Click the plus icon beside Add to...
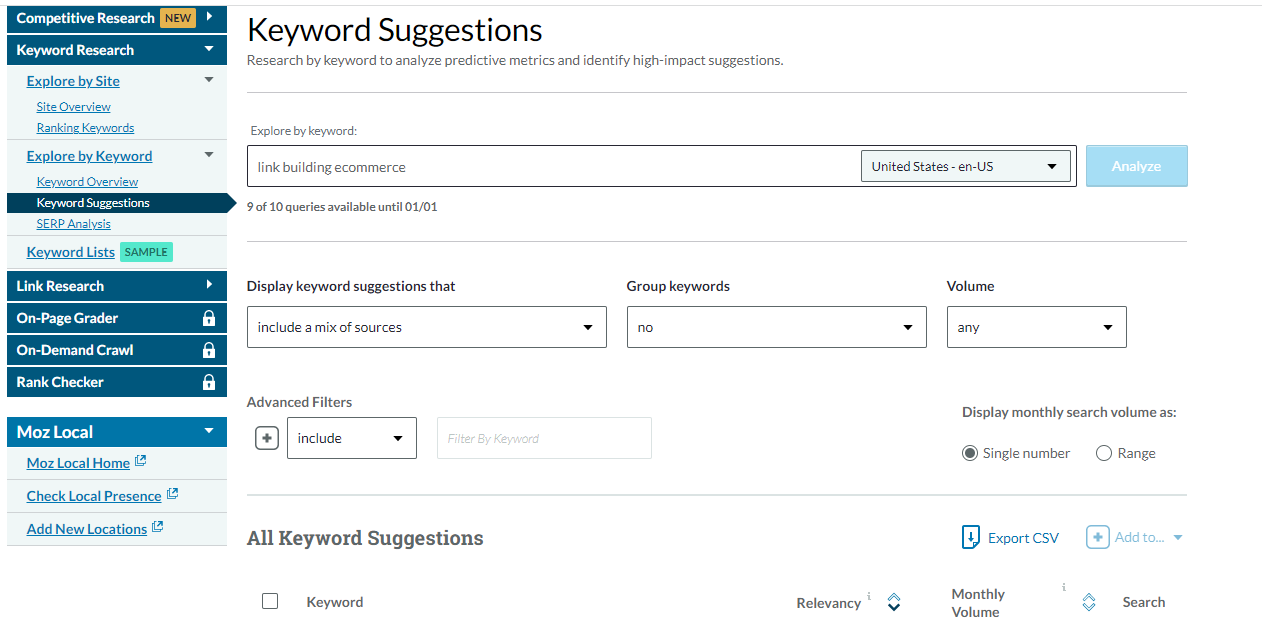This screenshot has height=626, width=1262. 1097,538
